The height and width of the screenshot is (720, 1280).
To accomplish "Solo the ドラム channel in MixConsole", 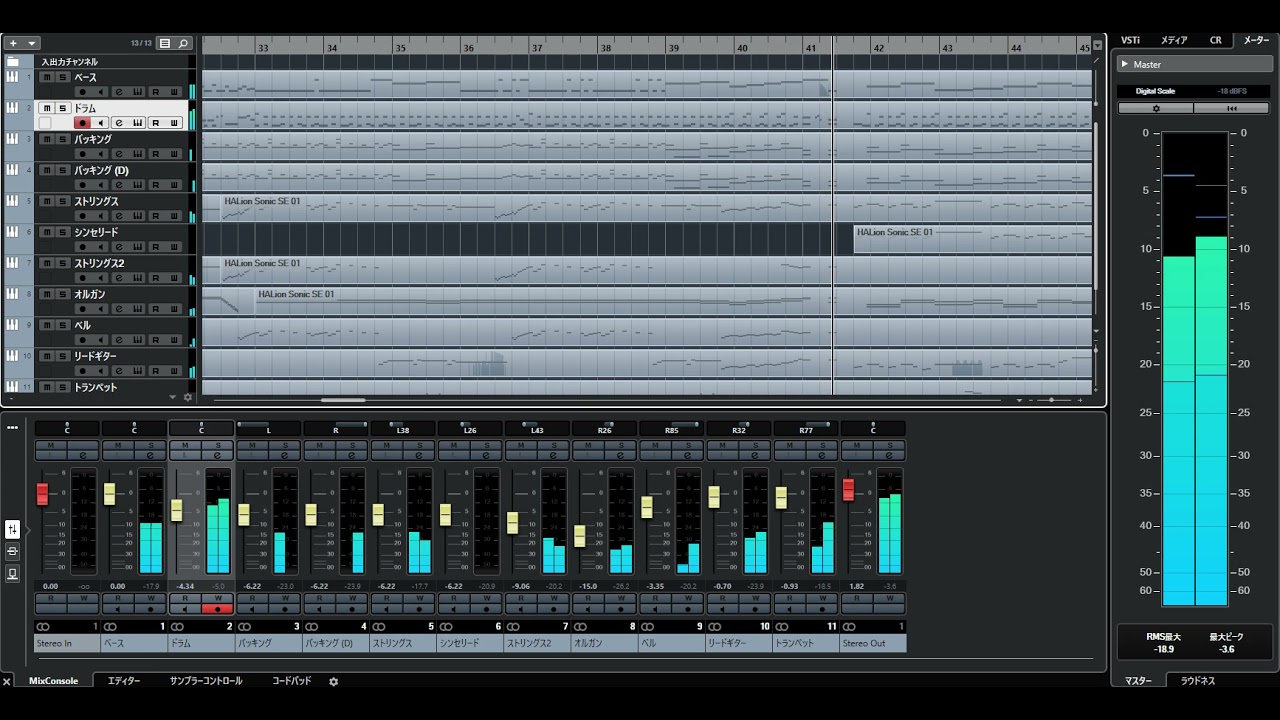I will click(217, 444).
